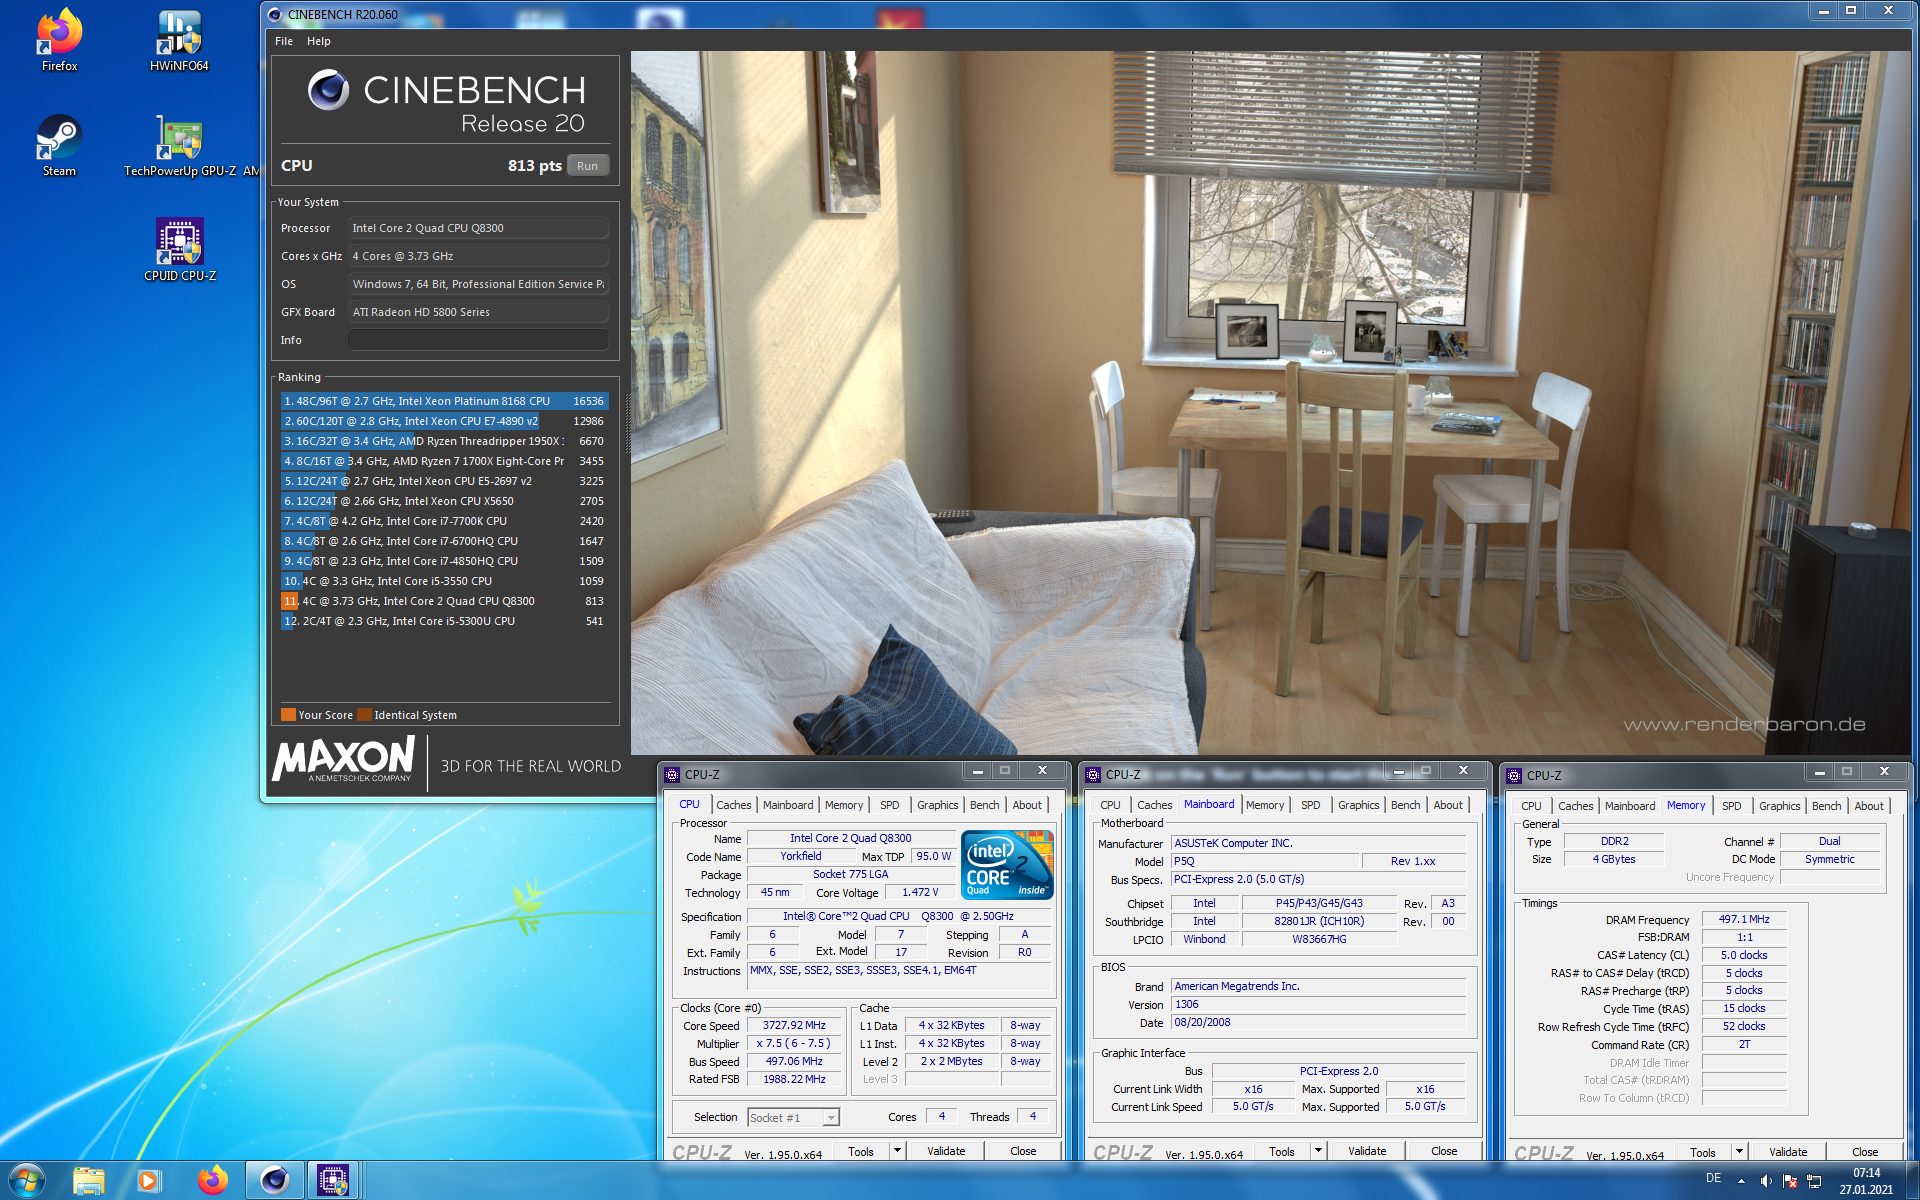Select ranking entry Intel Core i5-5300U CPU

(444, 621)
